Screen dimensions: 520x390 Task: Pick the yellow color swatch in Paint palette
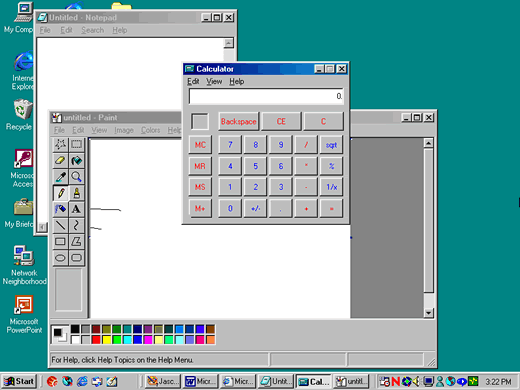(106, 340)
